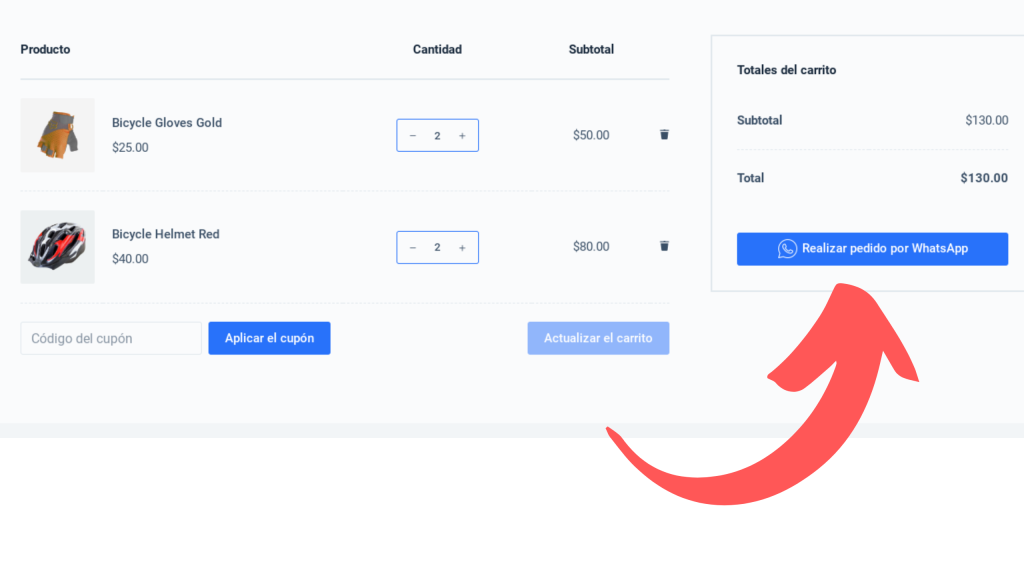Delete Bicycle Gloves Gold with trash icon
The height and width of the screenshot is (576, 1024).
664,135
